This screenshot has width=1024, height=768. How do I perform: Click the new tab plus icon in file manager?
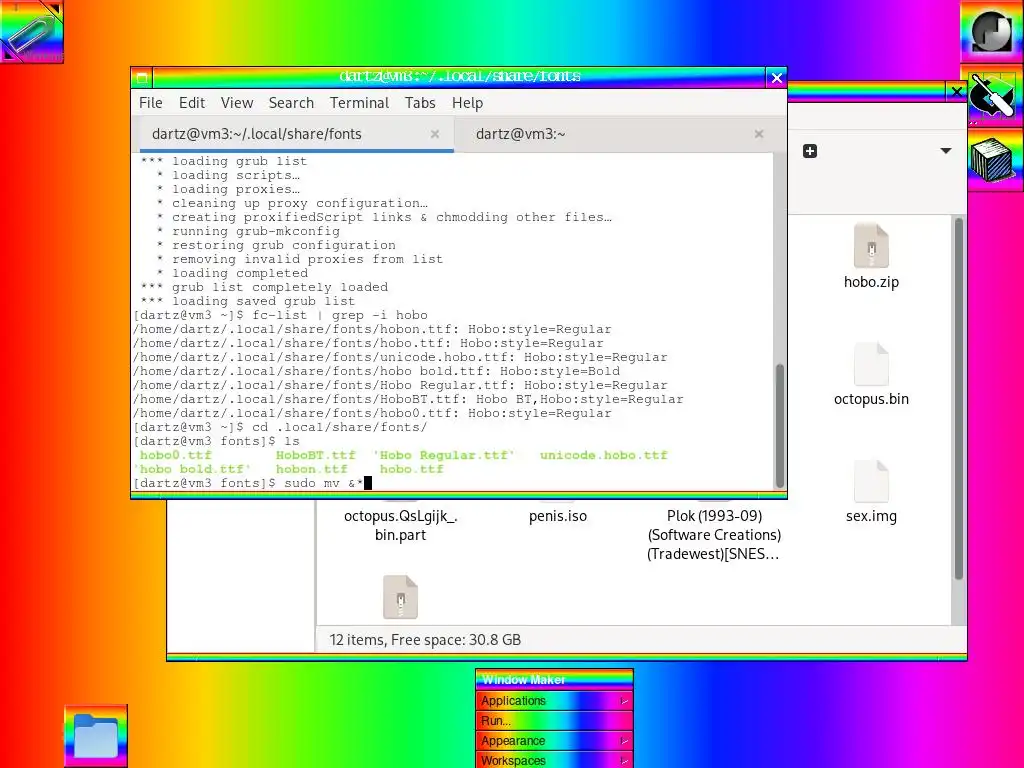[x=810, y=152]
